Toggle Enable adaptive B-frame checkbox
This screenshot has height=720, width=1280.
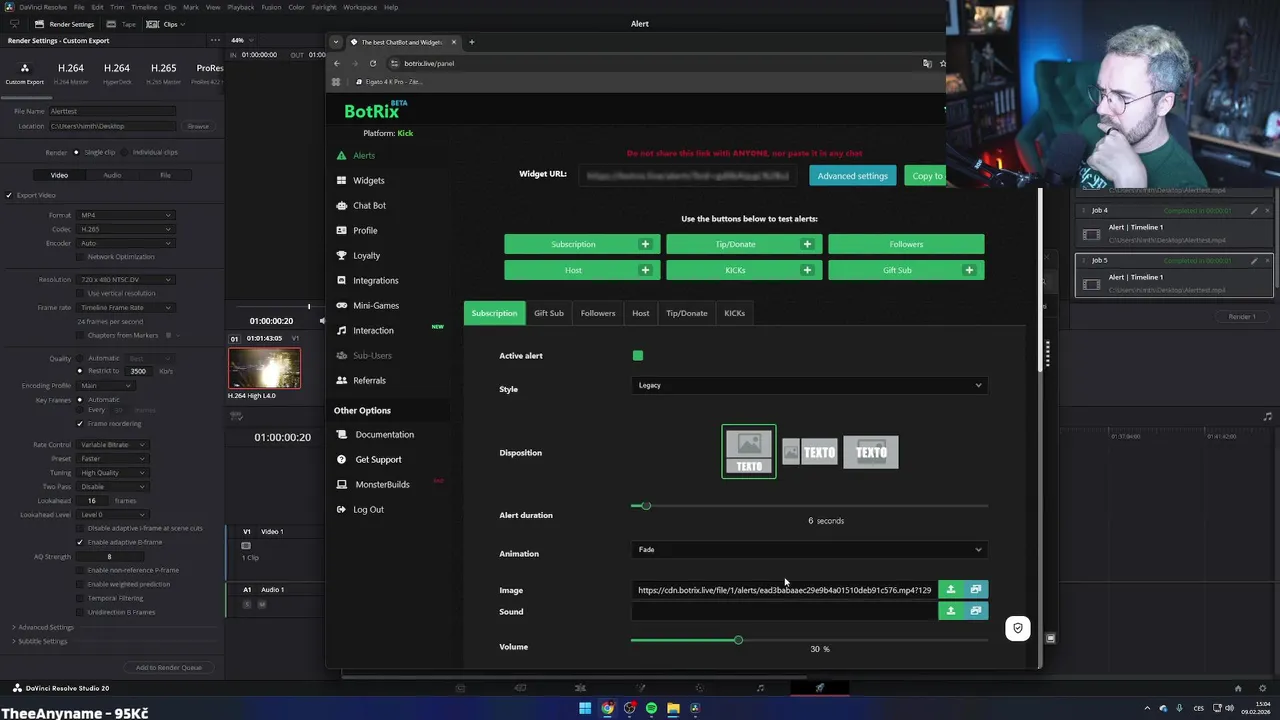[80, 542]
